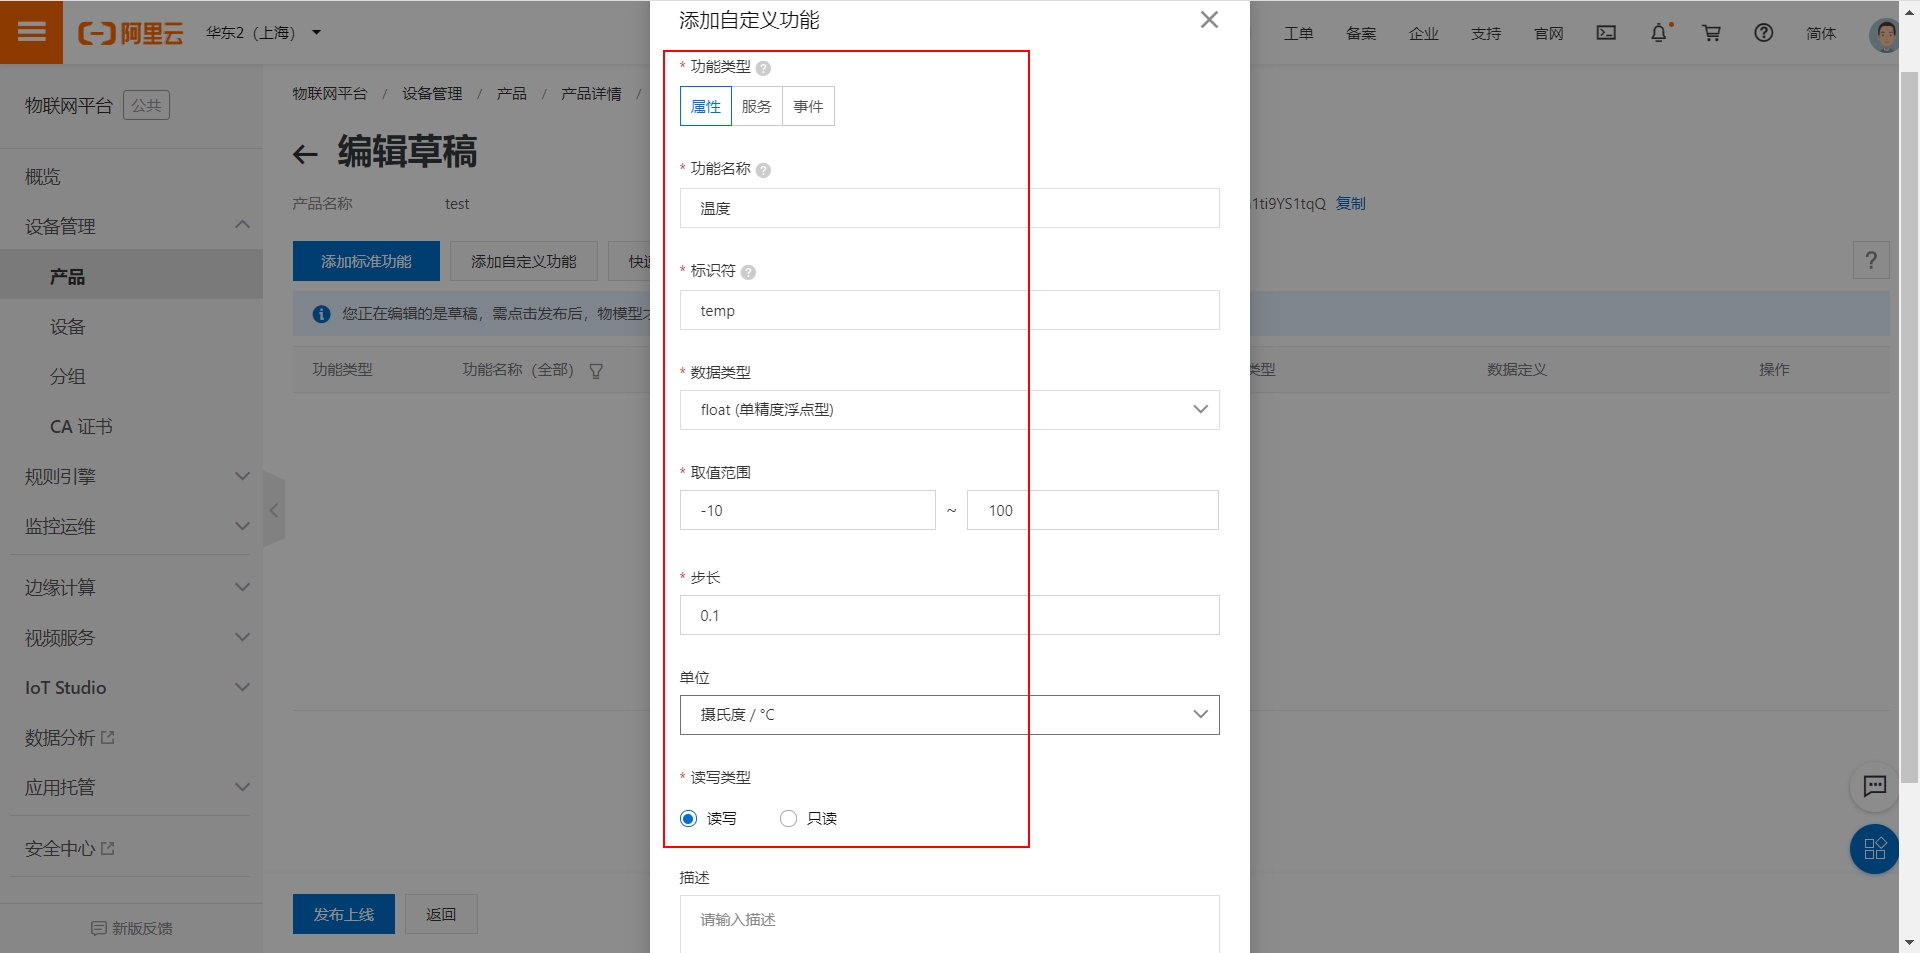The width and height of the screenshot is (1920, 953).
Task: Open the region selector 华东2(上海)
Action: click(260, 32)
